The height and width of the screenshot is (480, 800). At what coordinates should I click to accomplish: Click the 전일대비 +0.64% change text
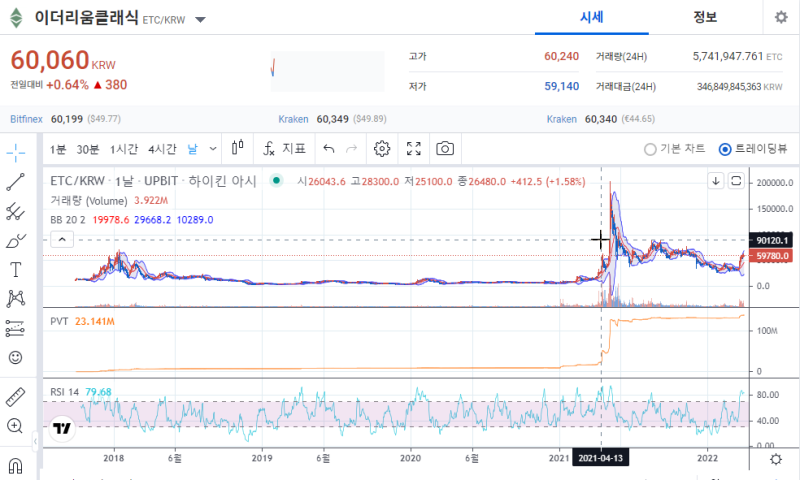[x=69, y=85]
